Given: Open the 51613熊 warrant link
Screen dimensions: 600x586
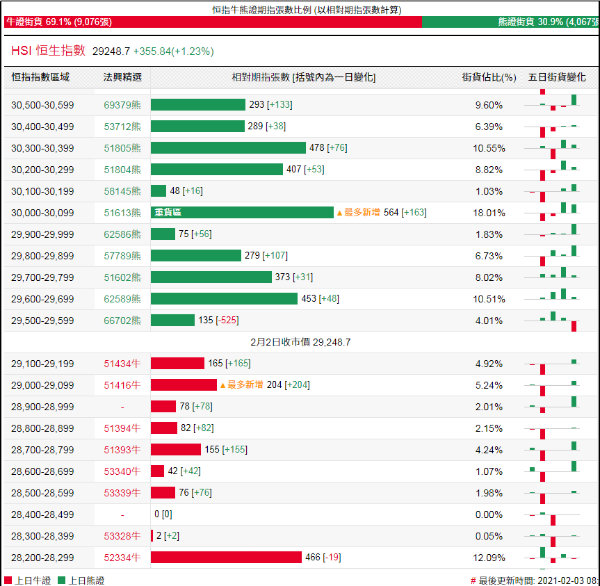Looking at the screenshot, I should click(122, 212).
